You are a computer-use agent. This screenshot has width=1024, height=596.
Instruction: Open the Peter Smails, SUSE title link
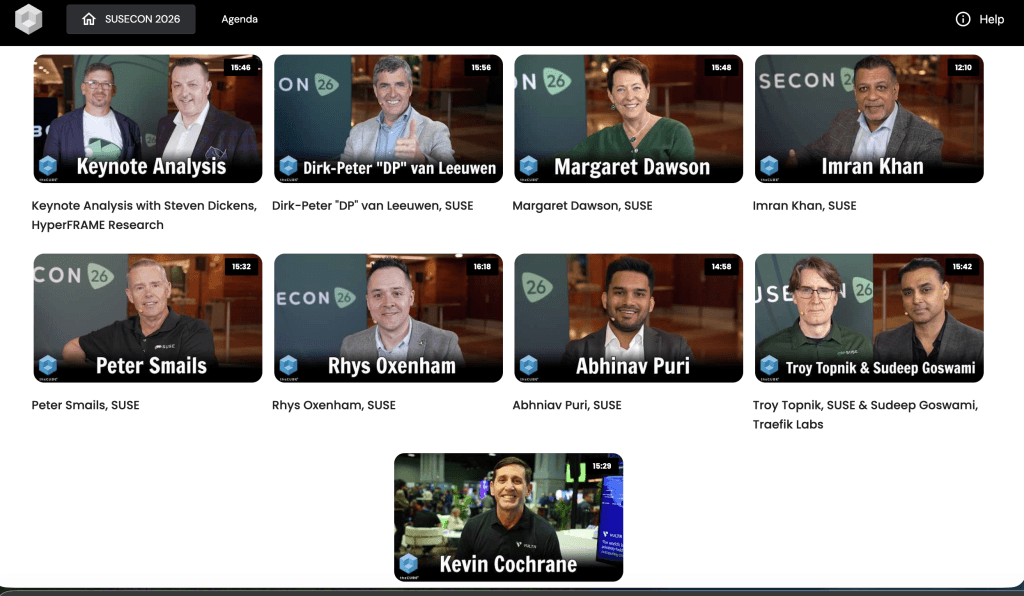click(86, 405)
